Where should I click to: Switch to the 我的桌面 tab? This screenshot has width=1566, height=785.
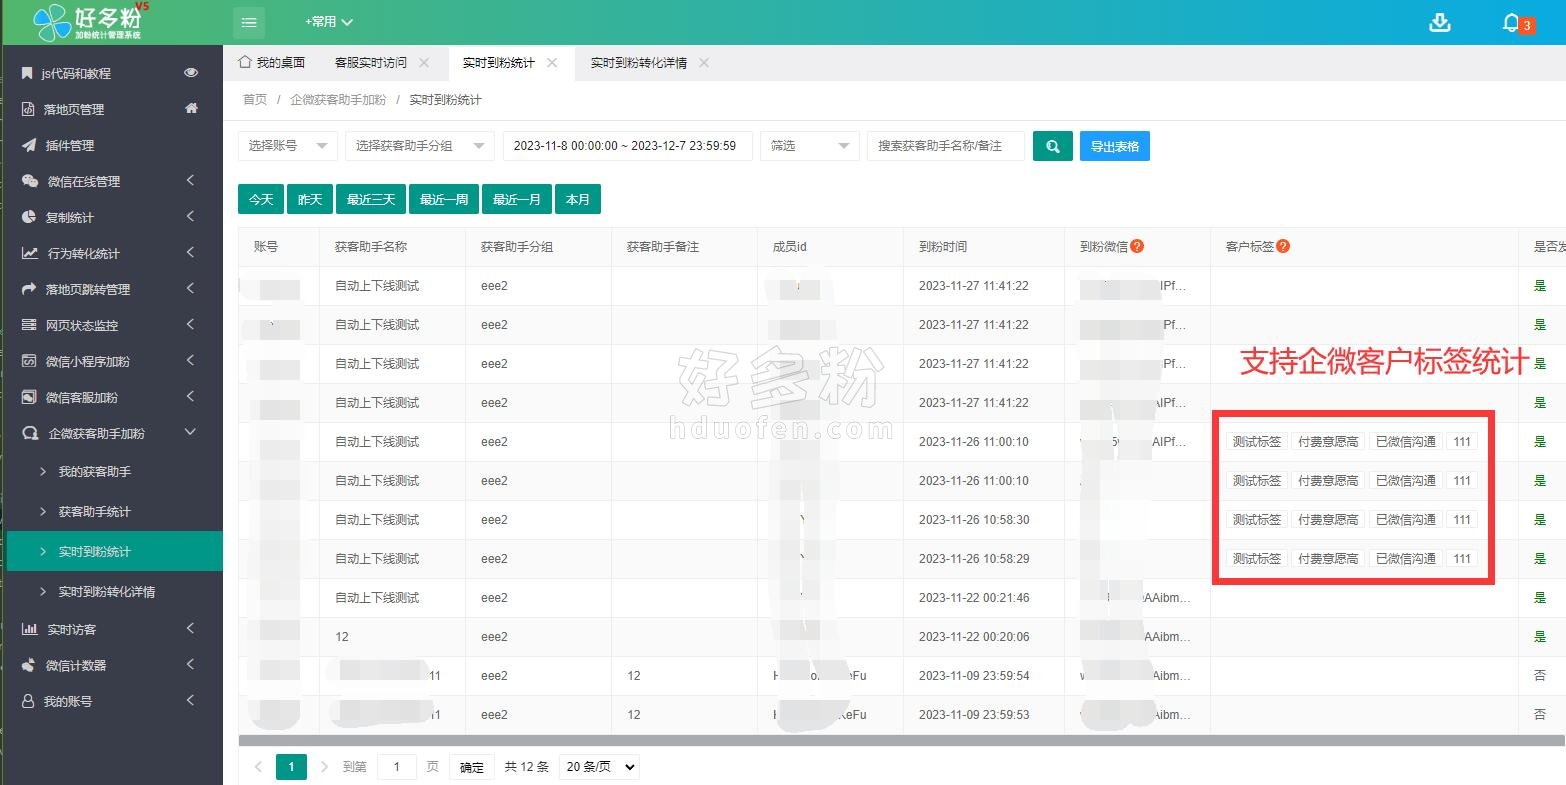[x=271, y=62]
